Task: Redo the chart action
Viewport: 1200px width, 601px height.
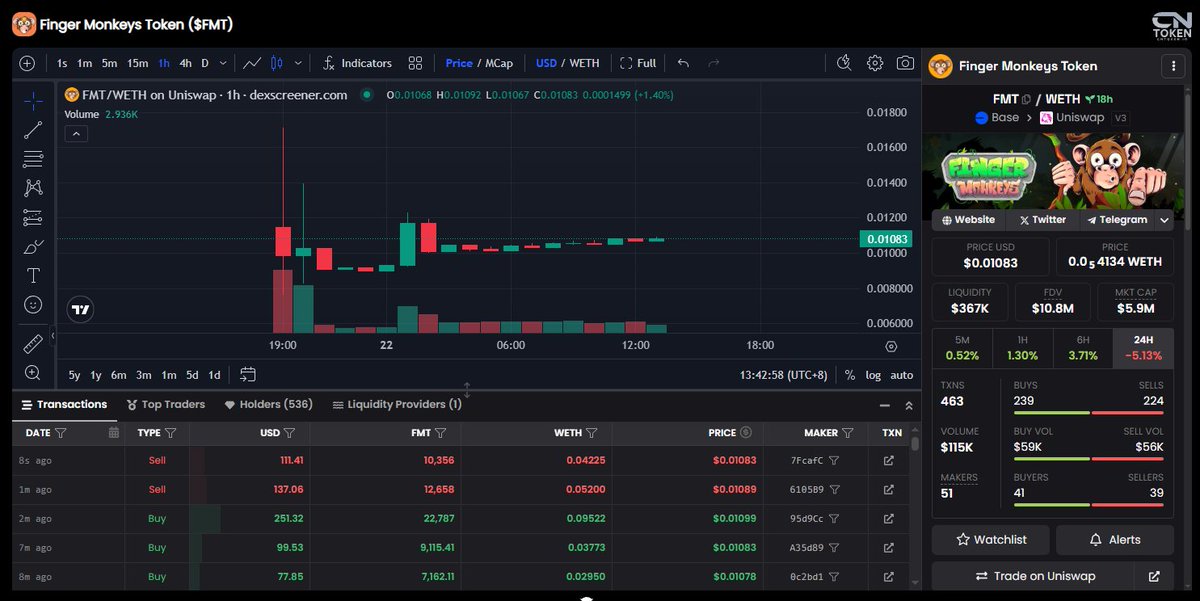Action: (713, 63)
